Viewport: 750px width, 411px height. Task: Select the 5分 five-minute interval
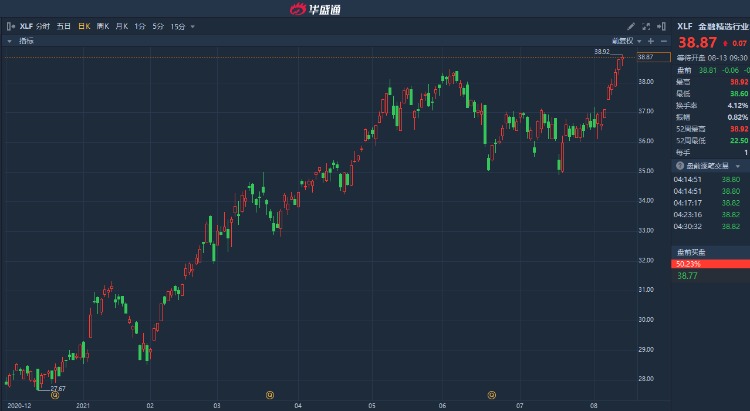pos(158,26)
